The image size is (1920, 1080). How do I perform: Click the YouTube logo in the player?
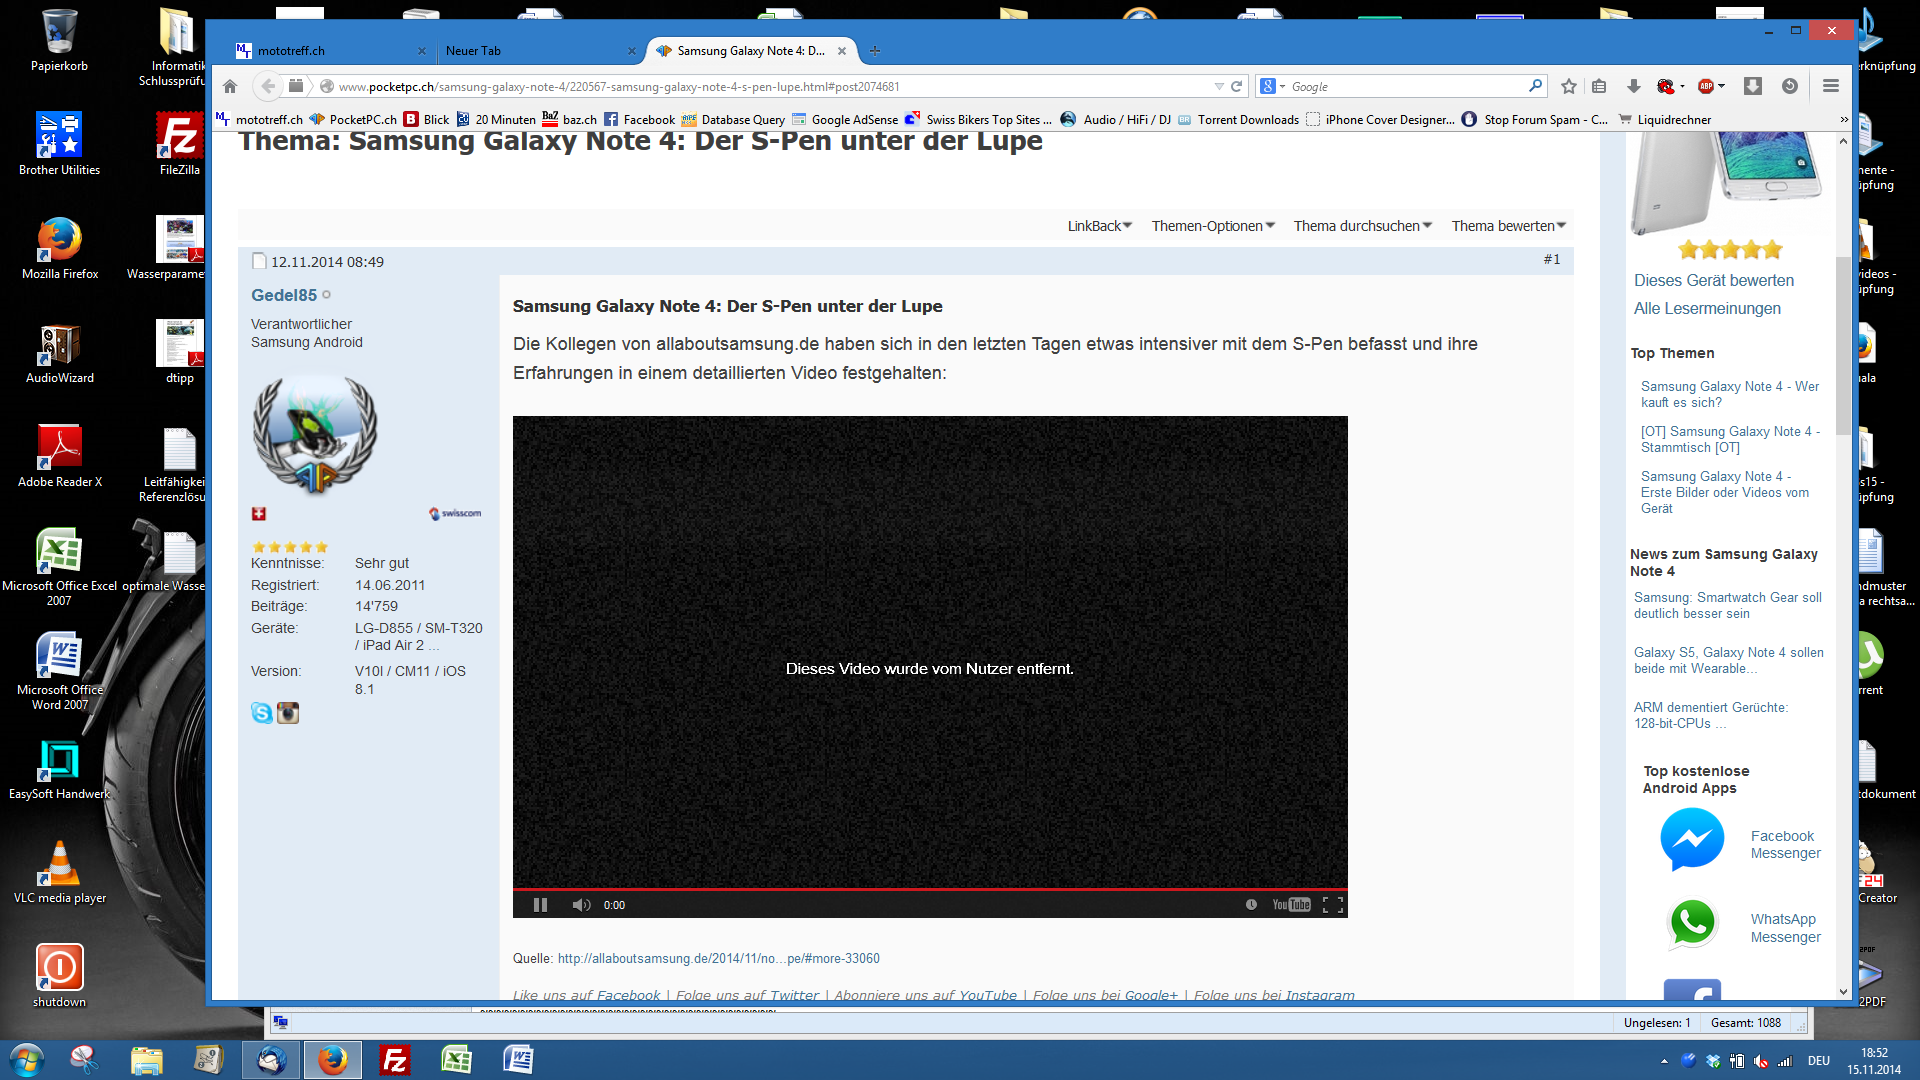[x=1291, y=905]
